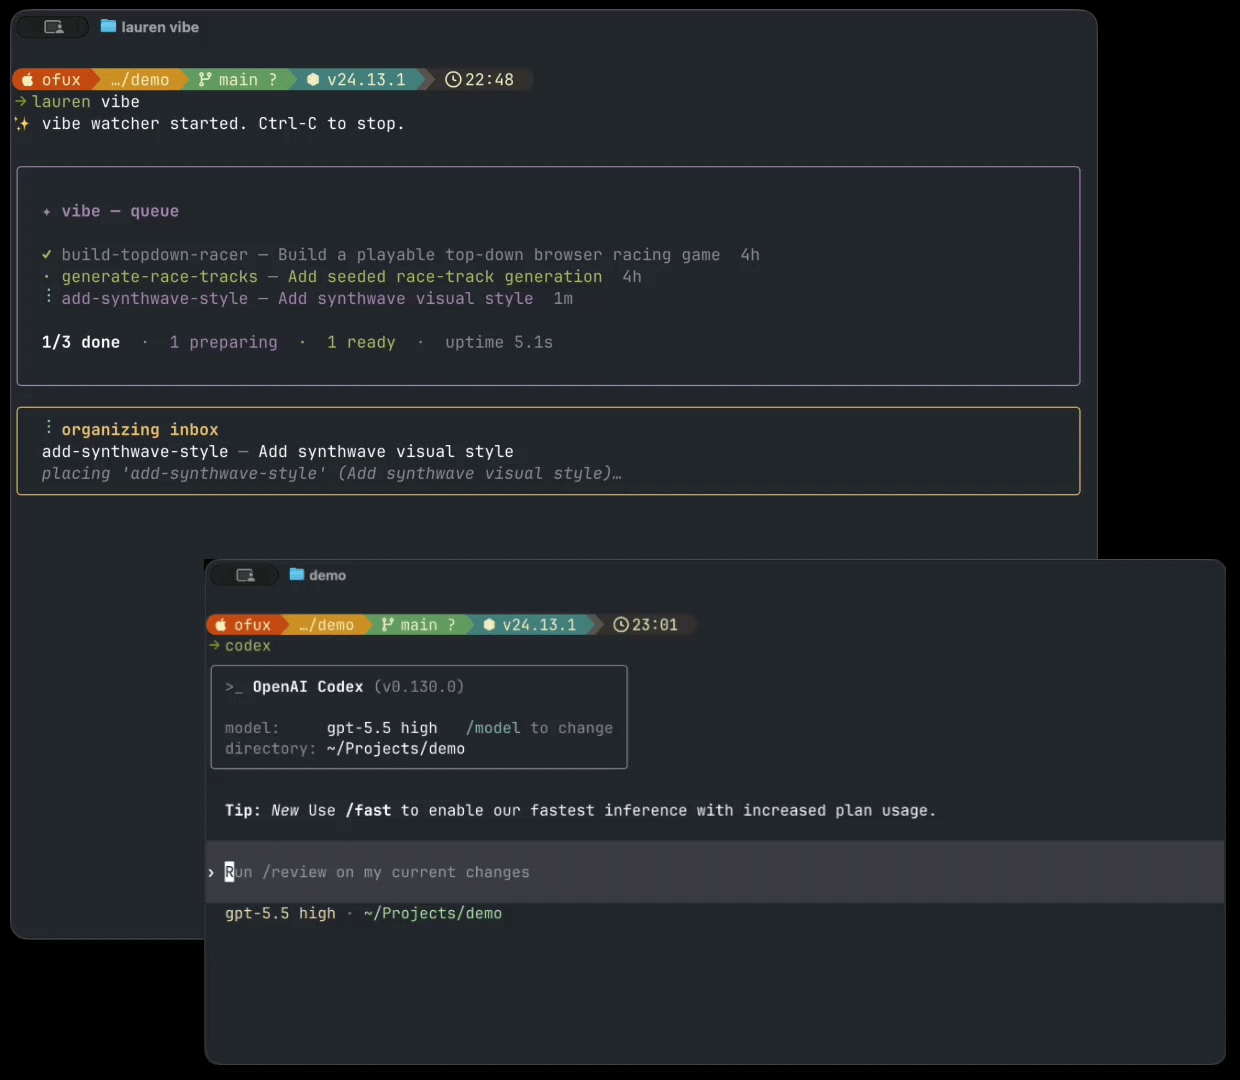Click the vibe — queue heading
Screen dimensions: 1240x1080
tap(120, 211)
